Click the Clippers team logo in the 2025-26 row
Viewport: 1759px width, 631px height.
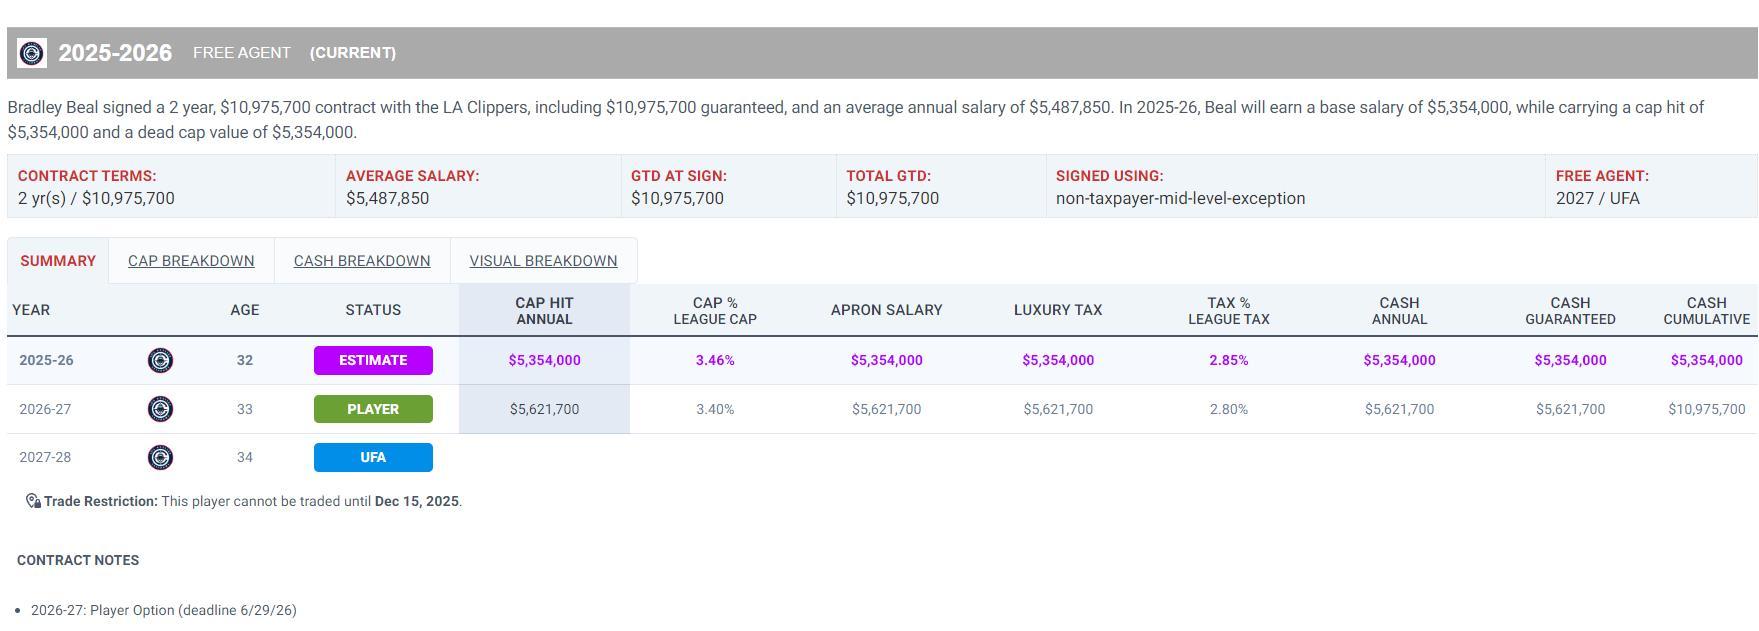point(160,360)
